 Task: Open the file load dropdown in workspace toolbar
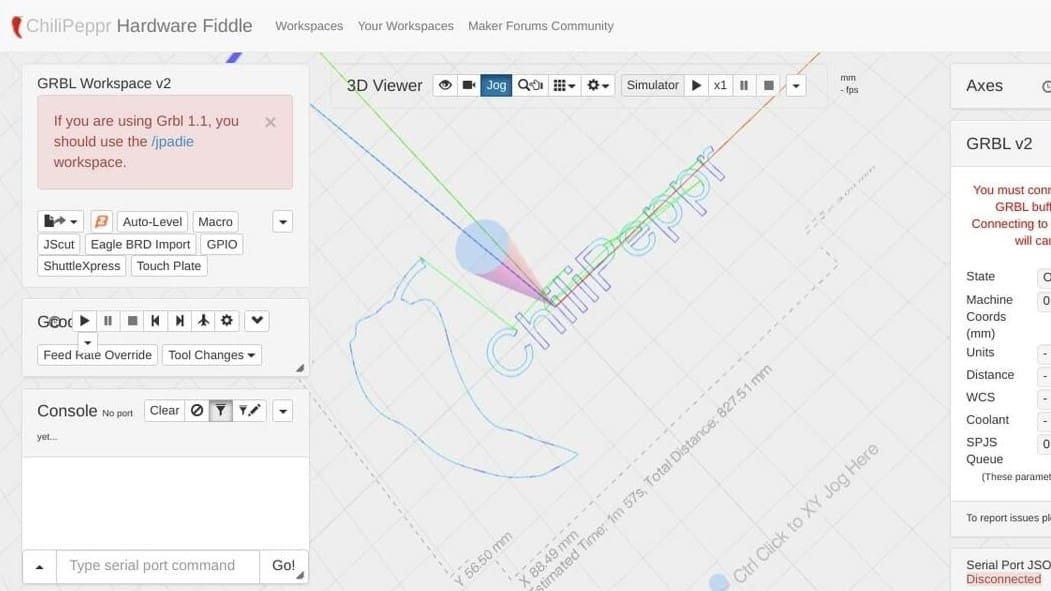coord(60,221)
